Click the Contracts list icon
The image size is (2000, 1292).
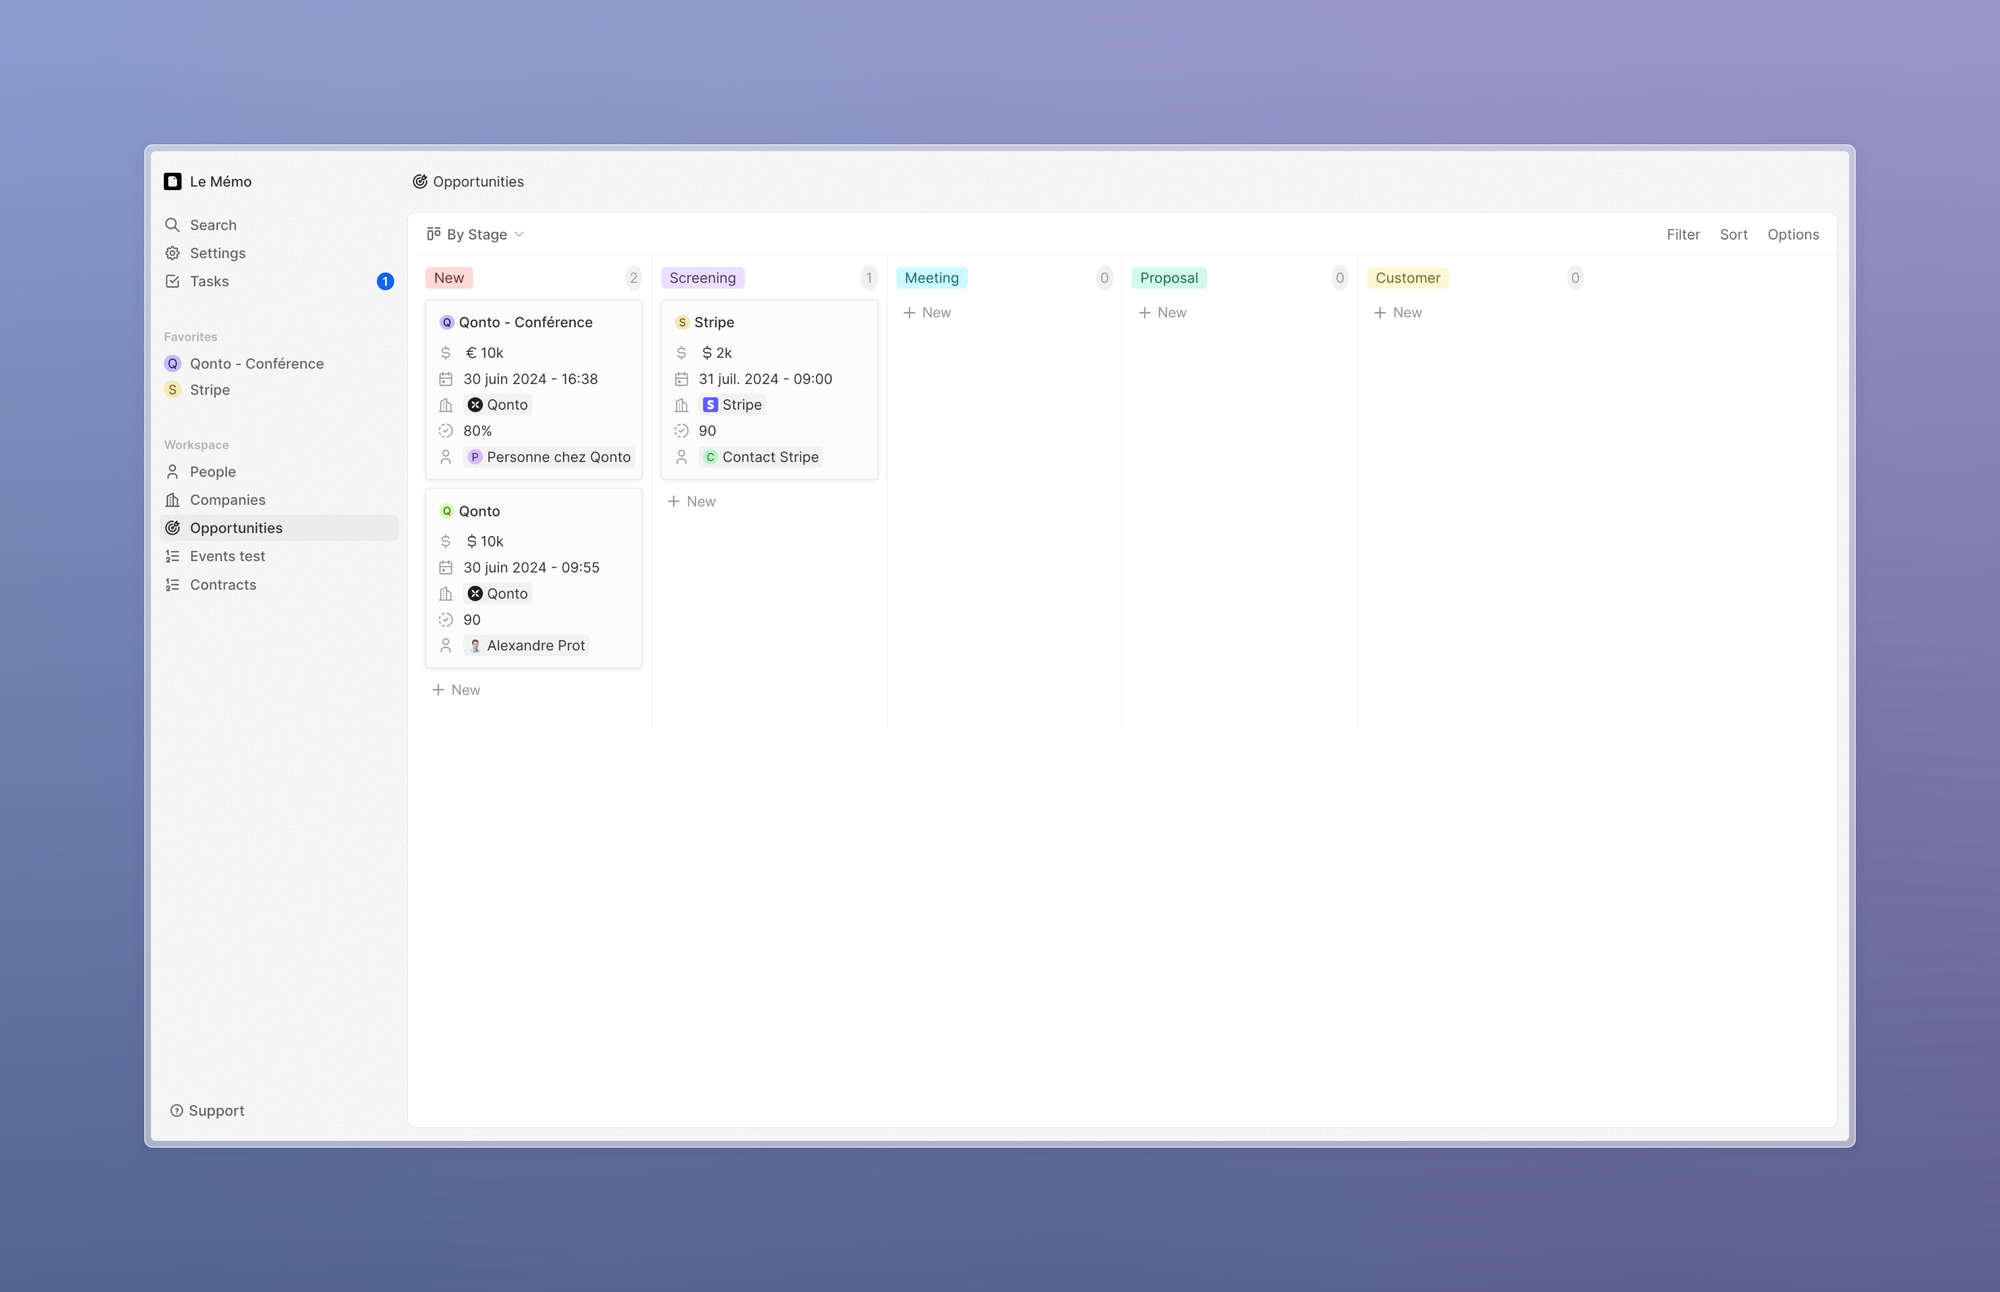(172, 585)
